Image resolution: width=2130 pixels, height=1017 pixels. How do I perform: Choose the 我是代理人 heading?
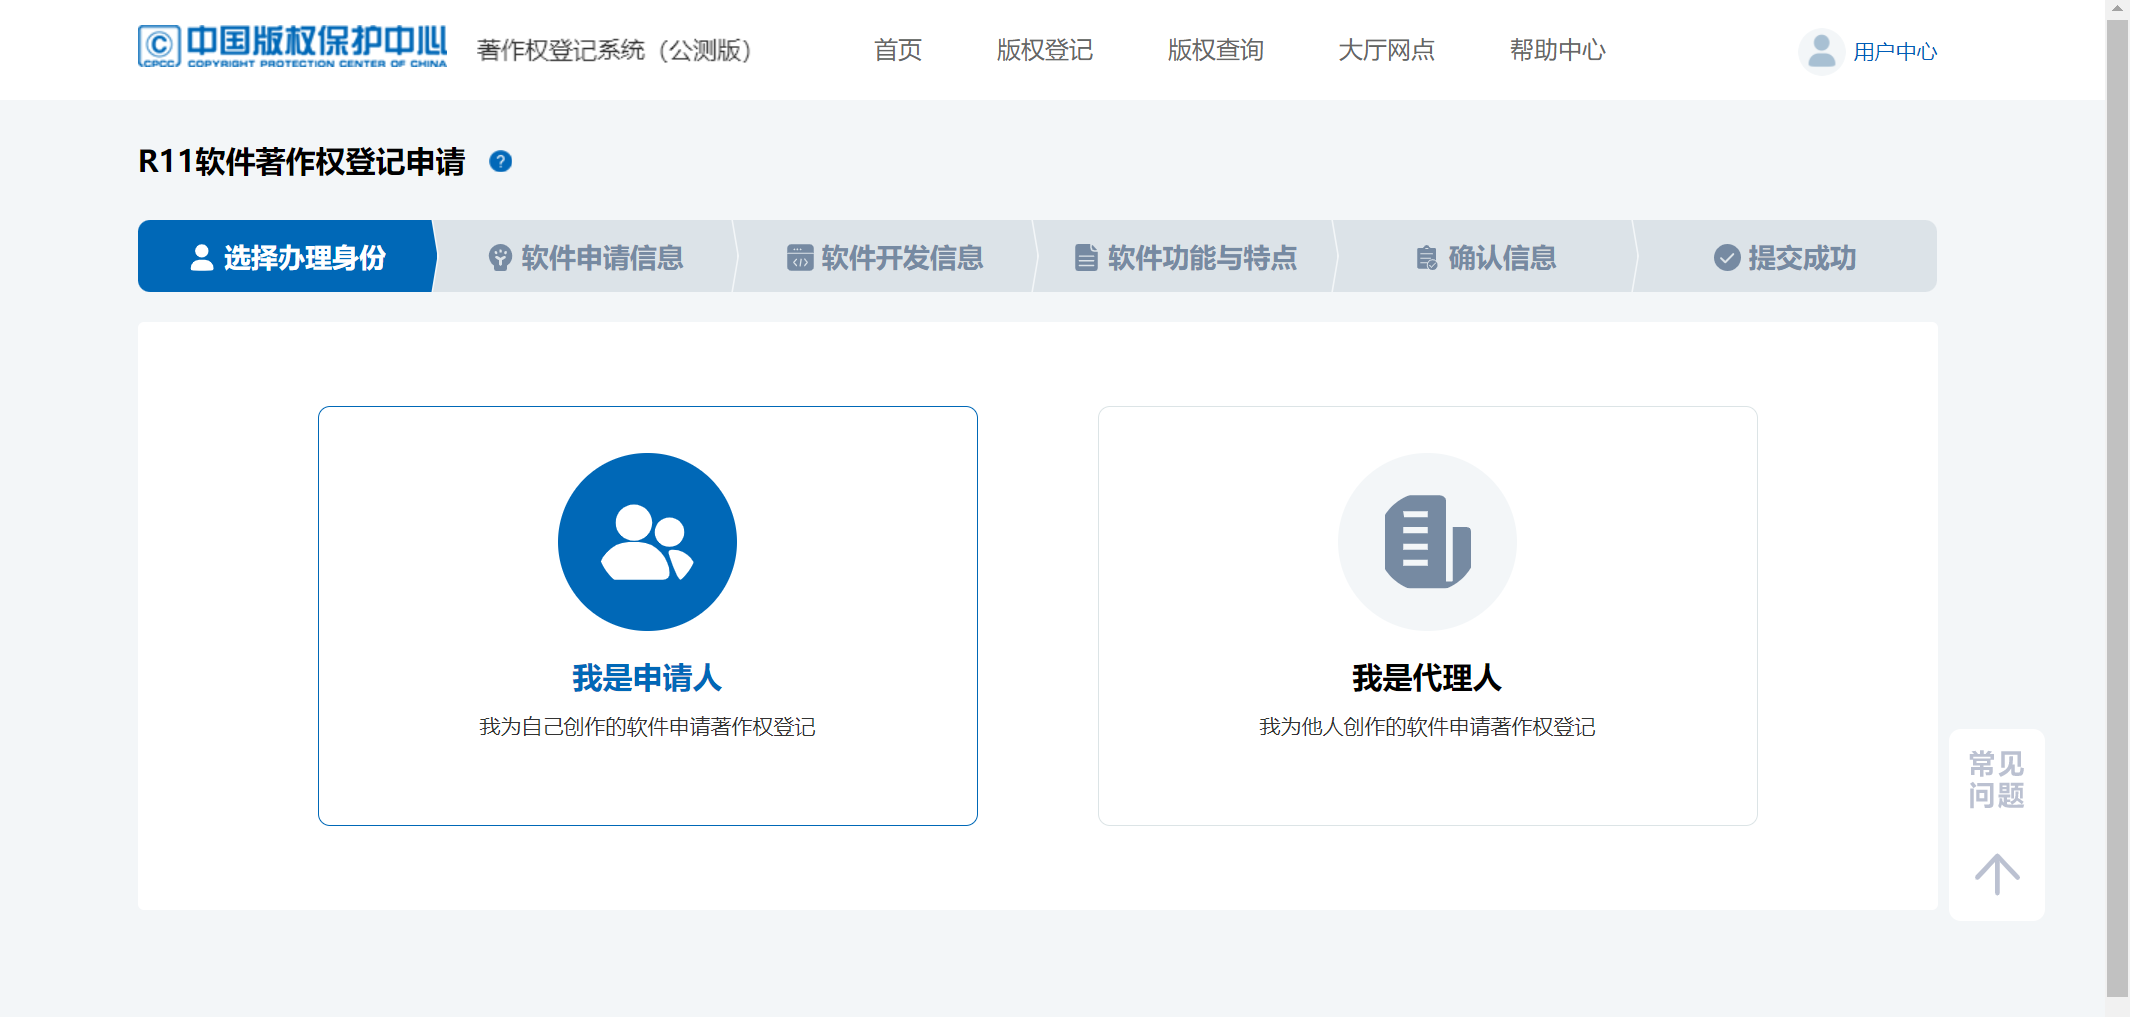(1427, 678)
